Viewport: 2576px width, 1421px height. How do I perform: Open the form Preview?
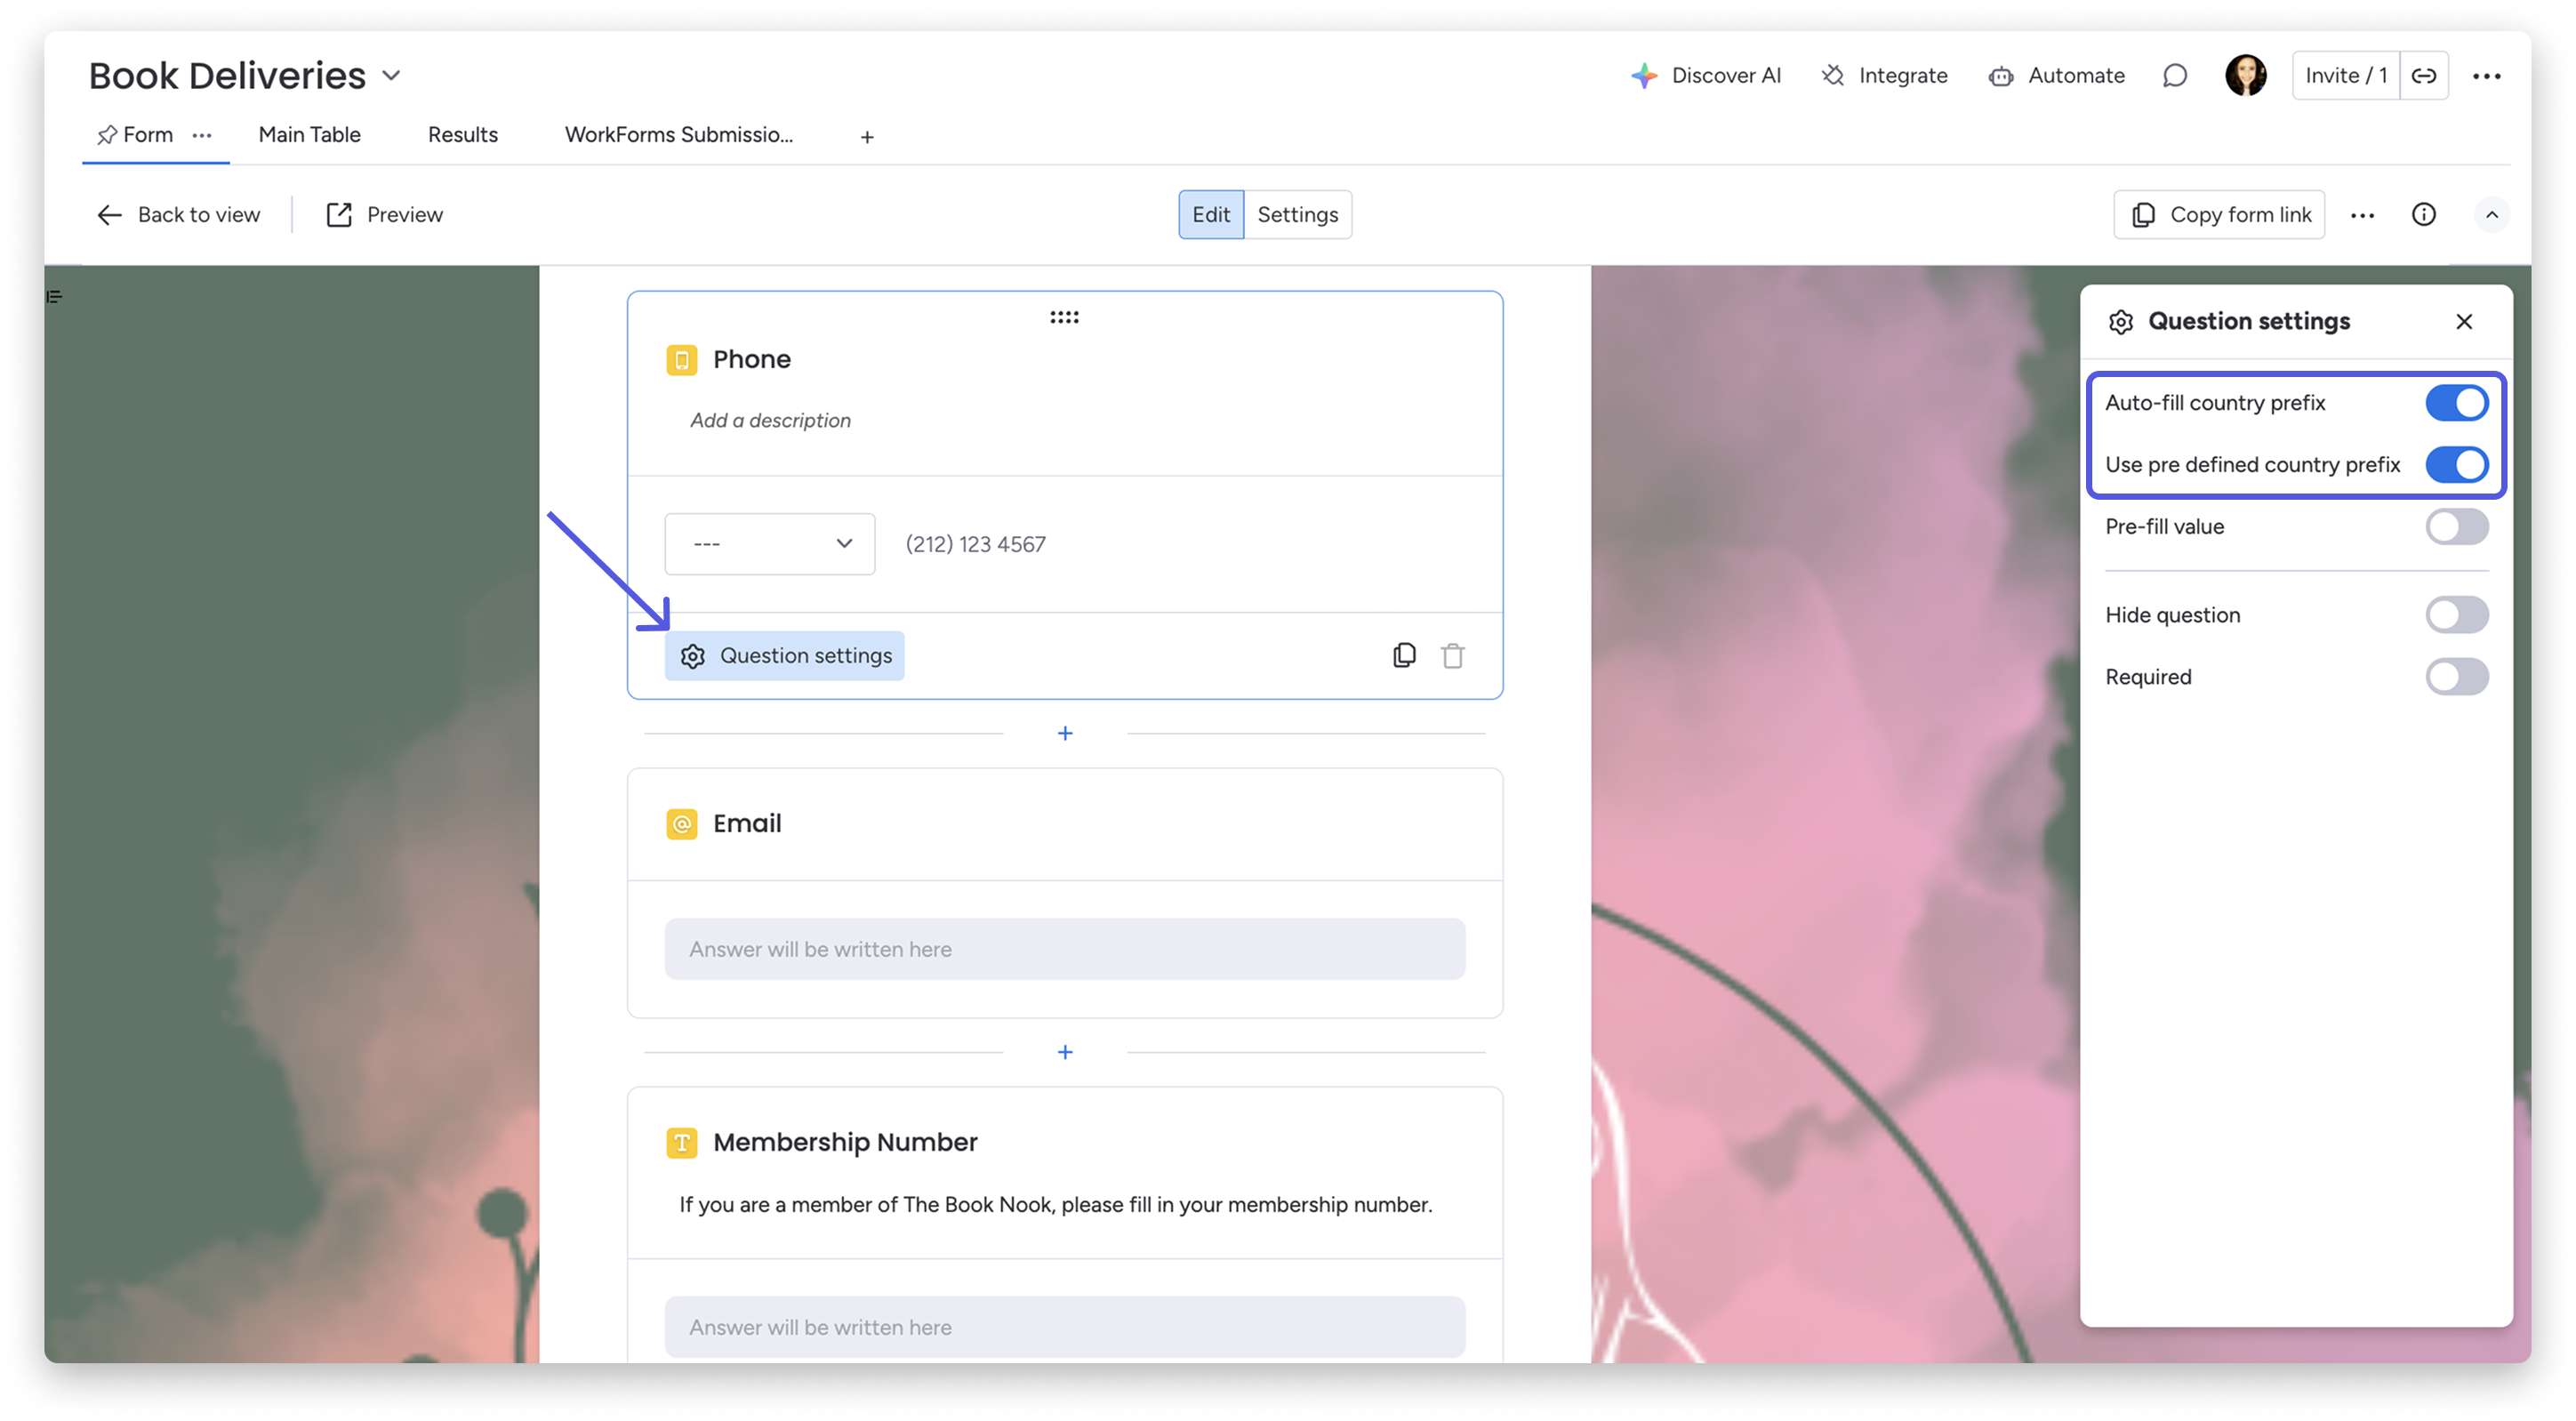pos(384,215)
